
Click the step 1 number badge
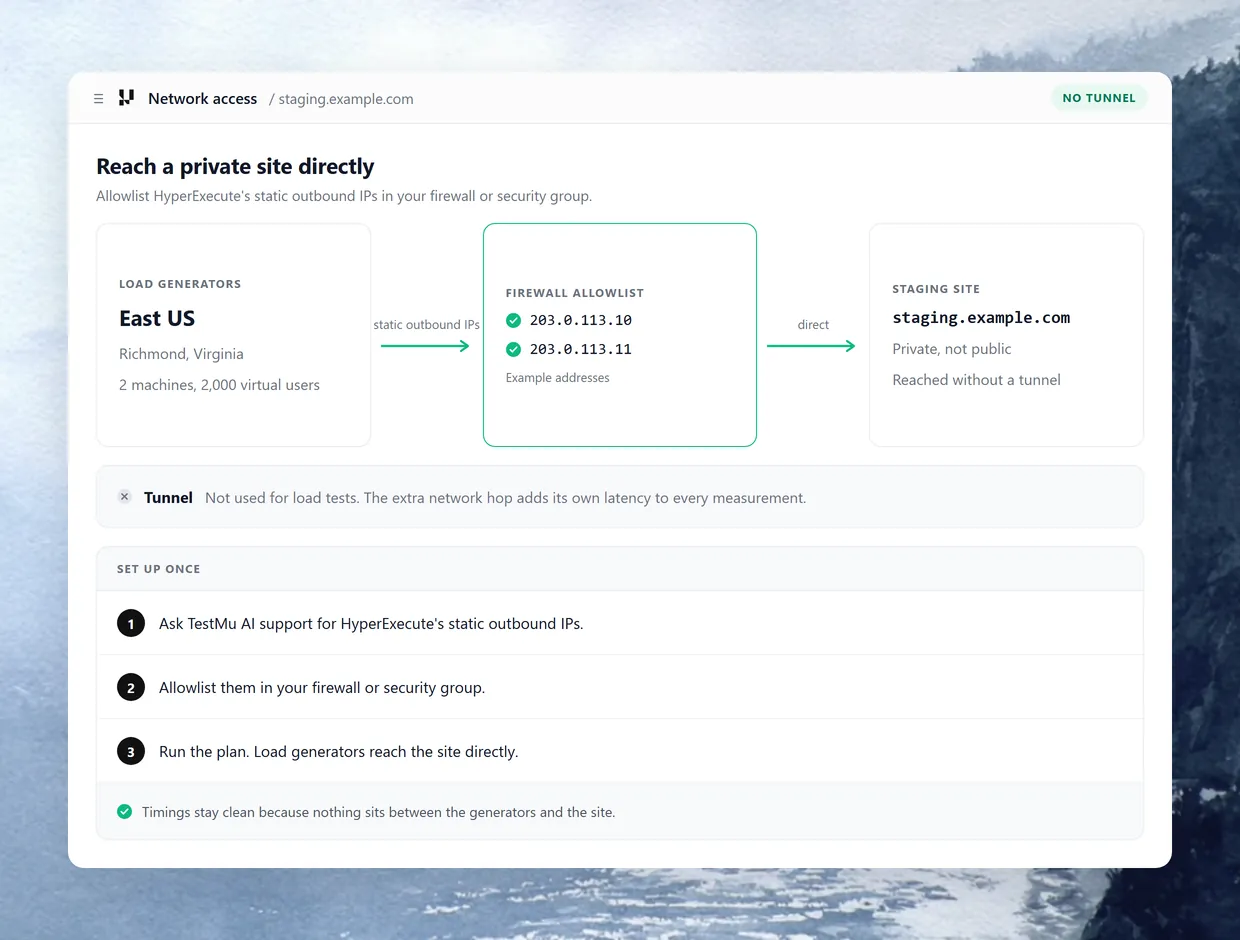point(131,624)
